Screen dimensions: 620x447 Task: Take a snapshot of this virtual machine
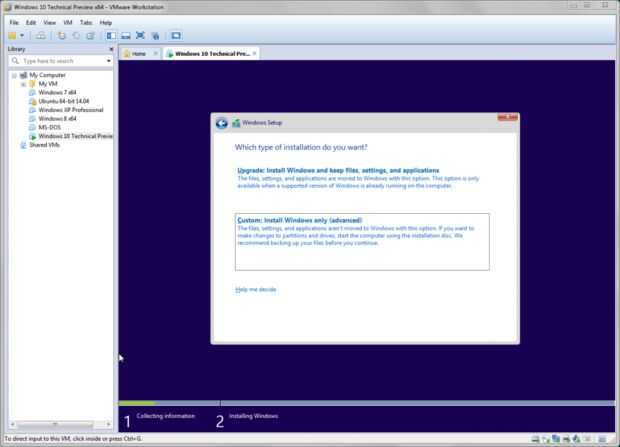(62, 36)
